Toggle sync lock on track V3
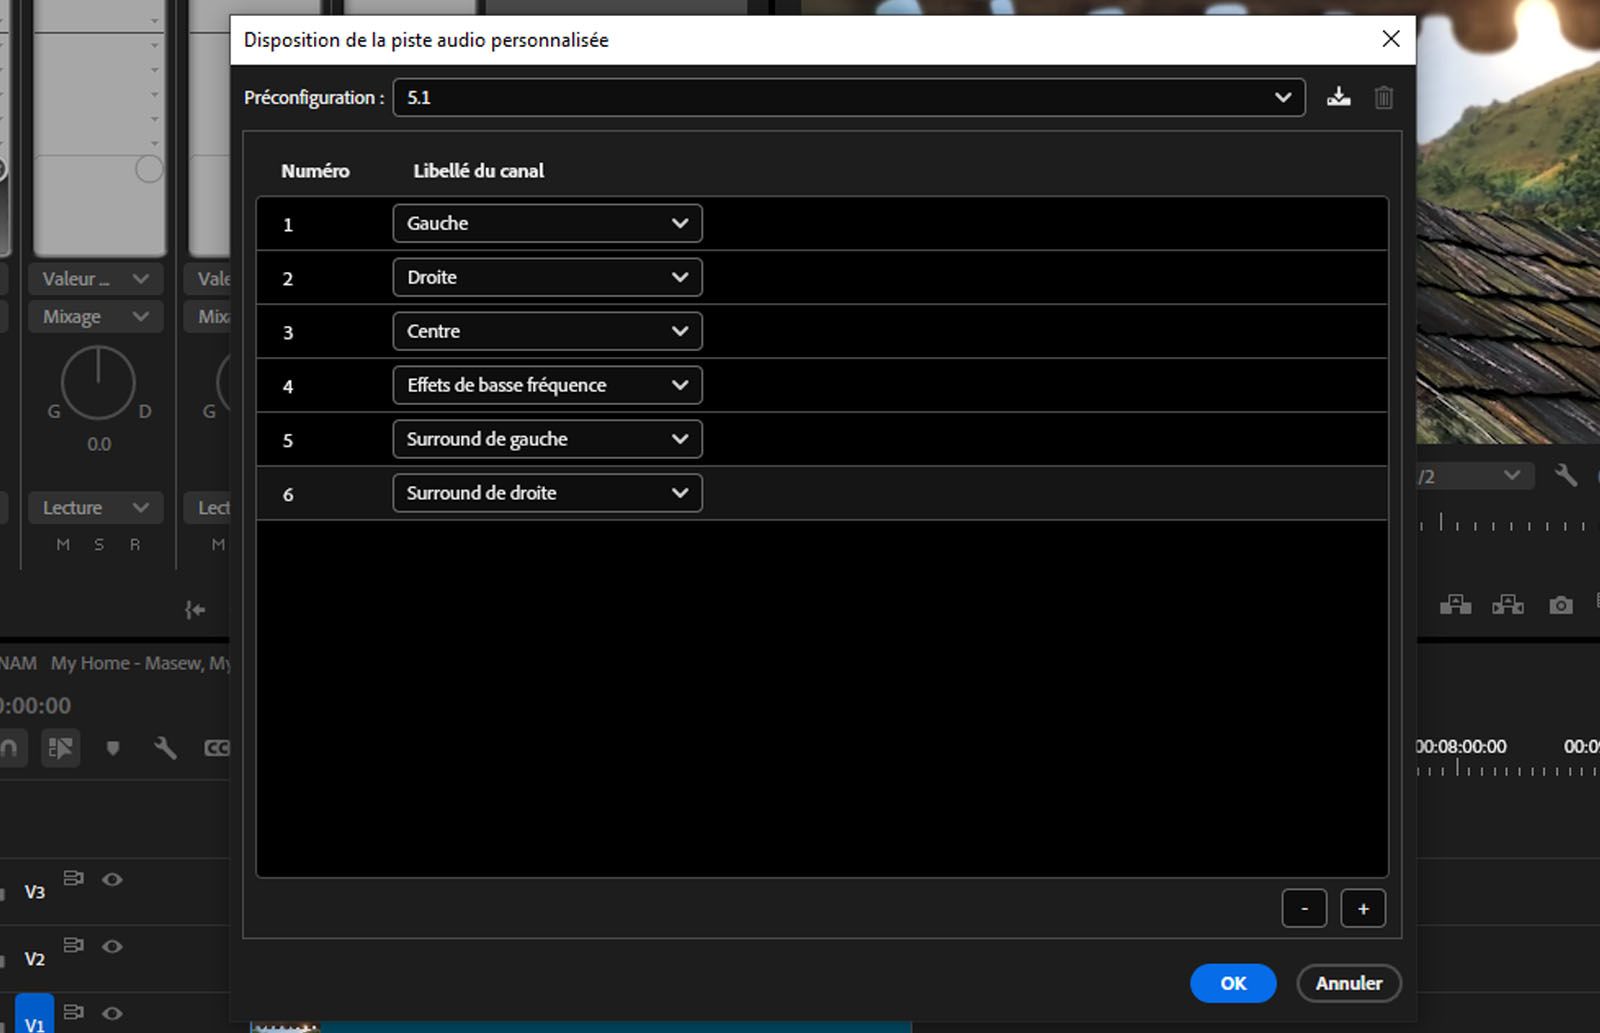Image resolution: width=1600 pixels, height=1033 pixels. point(73,878)
